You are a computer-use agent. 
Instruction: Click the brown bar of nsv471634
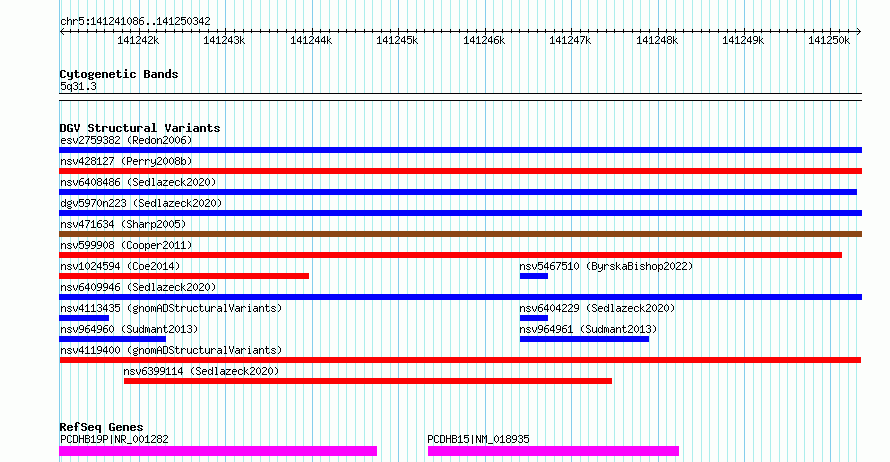460,234
